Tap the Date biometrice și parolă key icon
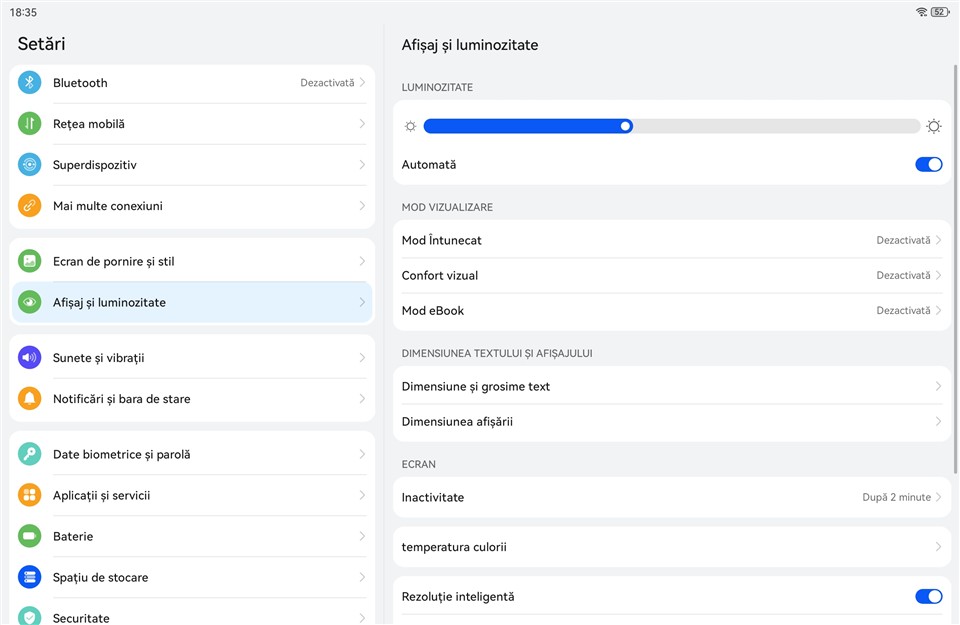The width and height of the screenshot is (960, 625). [x=30, y=454]
